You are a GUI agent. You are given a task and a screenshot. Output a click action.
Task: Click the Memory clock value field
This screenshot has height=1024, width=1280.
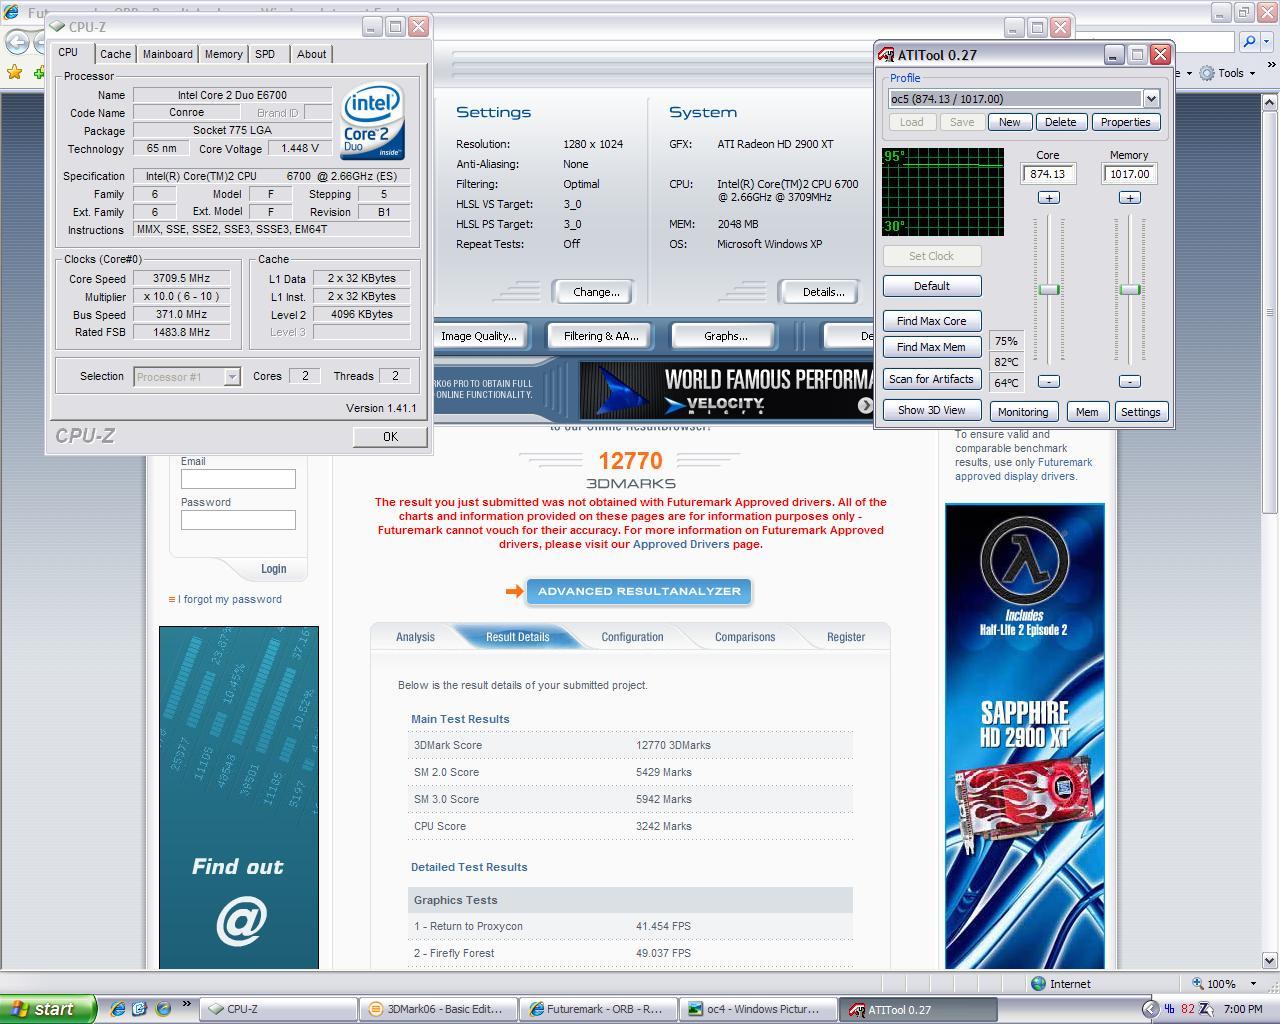1130,174
